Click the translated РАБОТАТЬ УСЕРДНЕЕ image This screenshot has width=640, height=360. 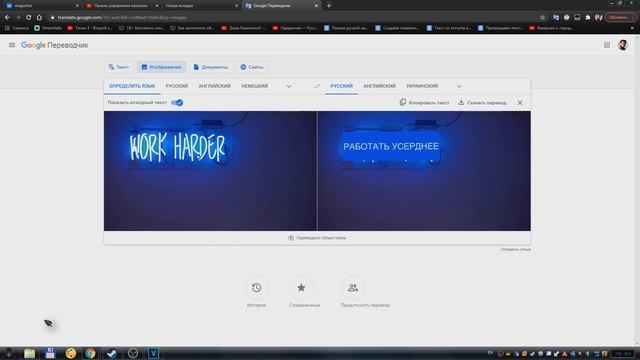[424, 171]
